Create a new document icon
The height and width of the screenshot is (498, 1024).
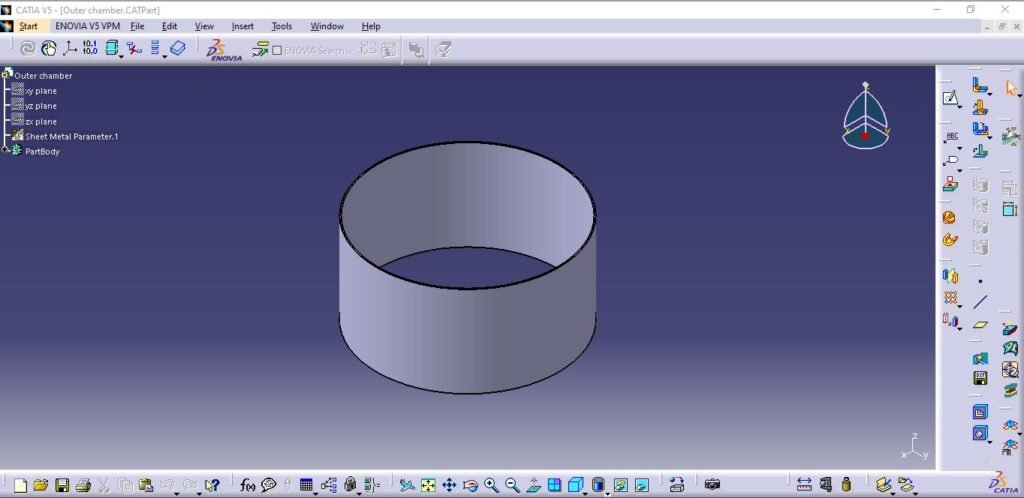pyautogui.click(x=21, y=485)
